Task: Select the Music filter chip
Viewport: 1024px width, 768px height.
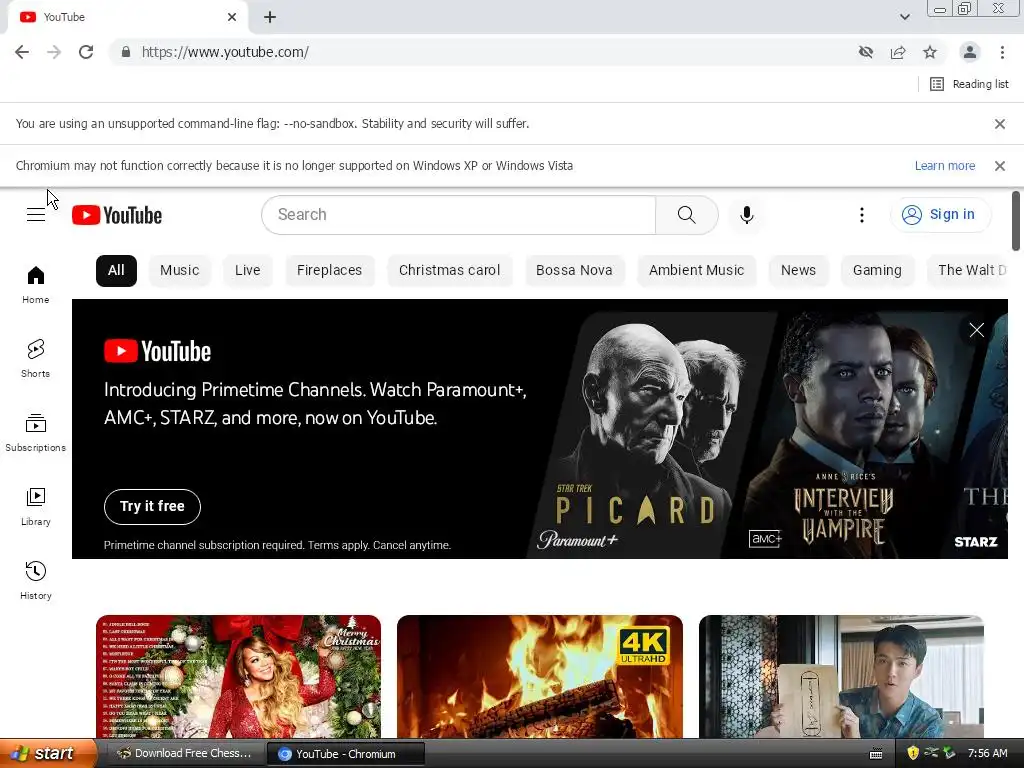Action: (180, 270)
